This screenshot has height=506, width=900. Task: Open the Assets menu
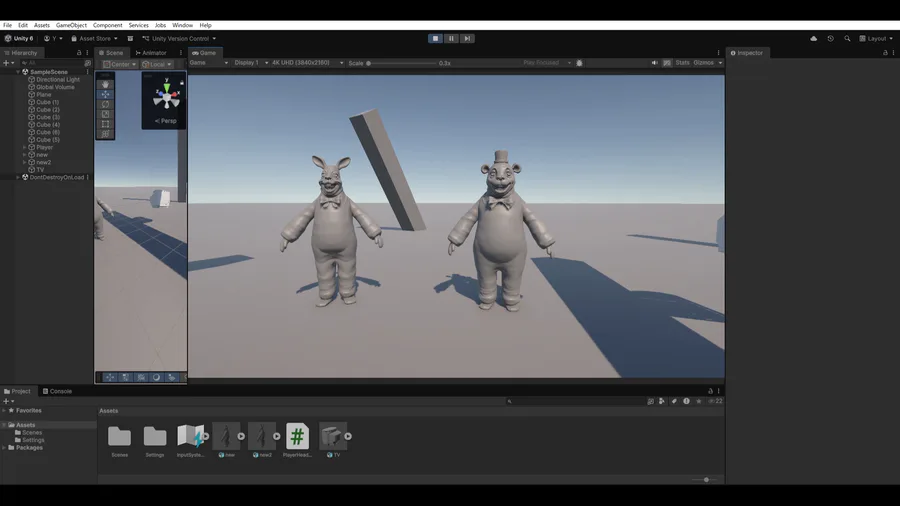point(42,25)
